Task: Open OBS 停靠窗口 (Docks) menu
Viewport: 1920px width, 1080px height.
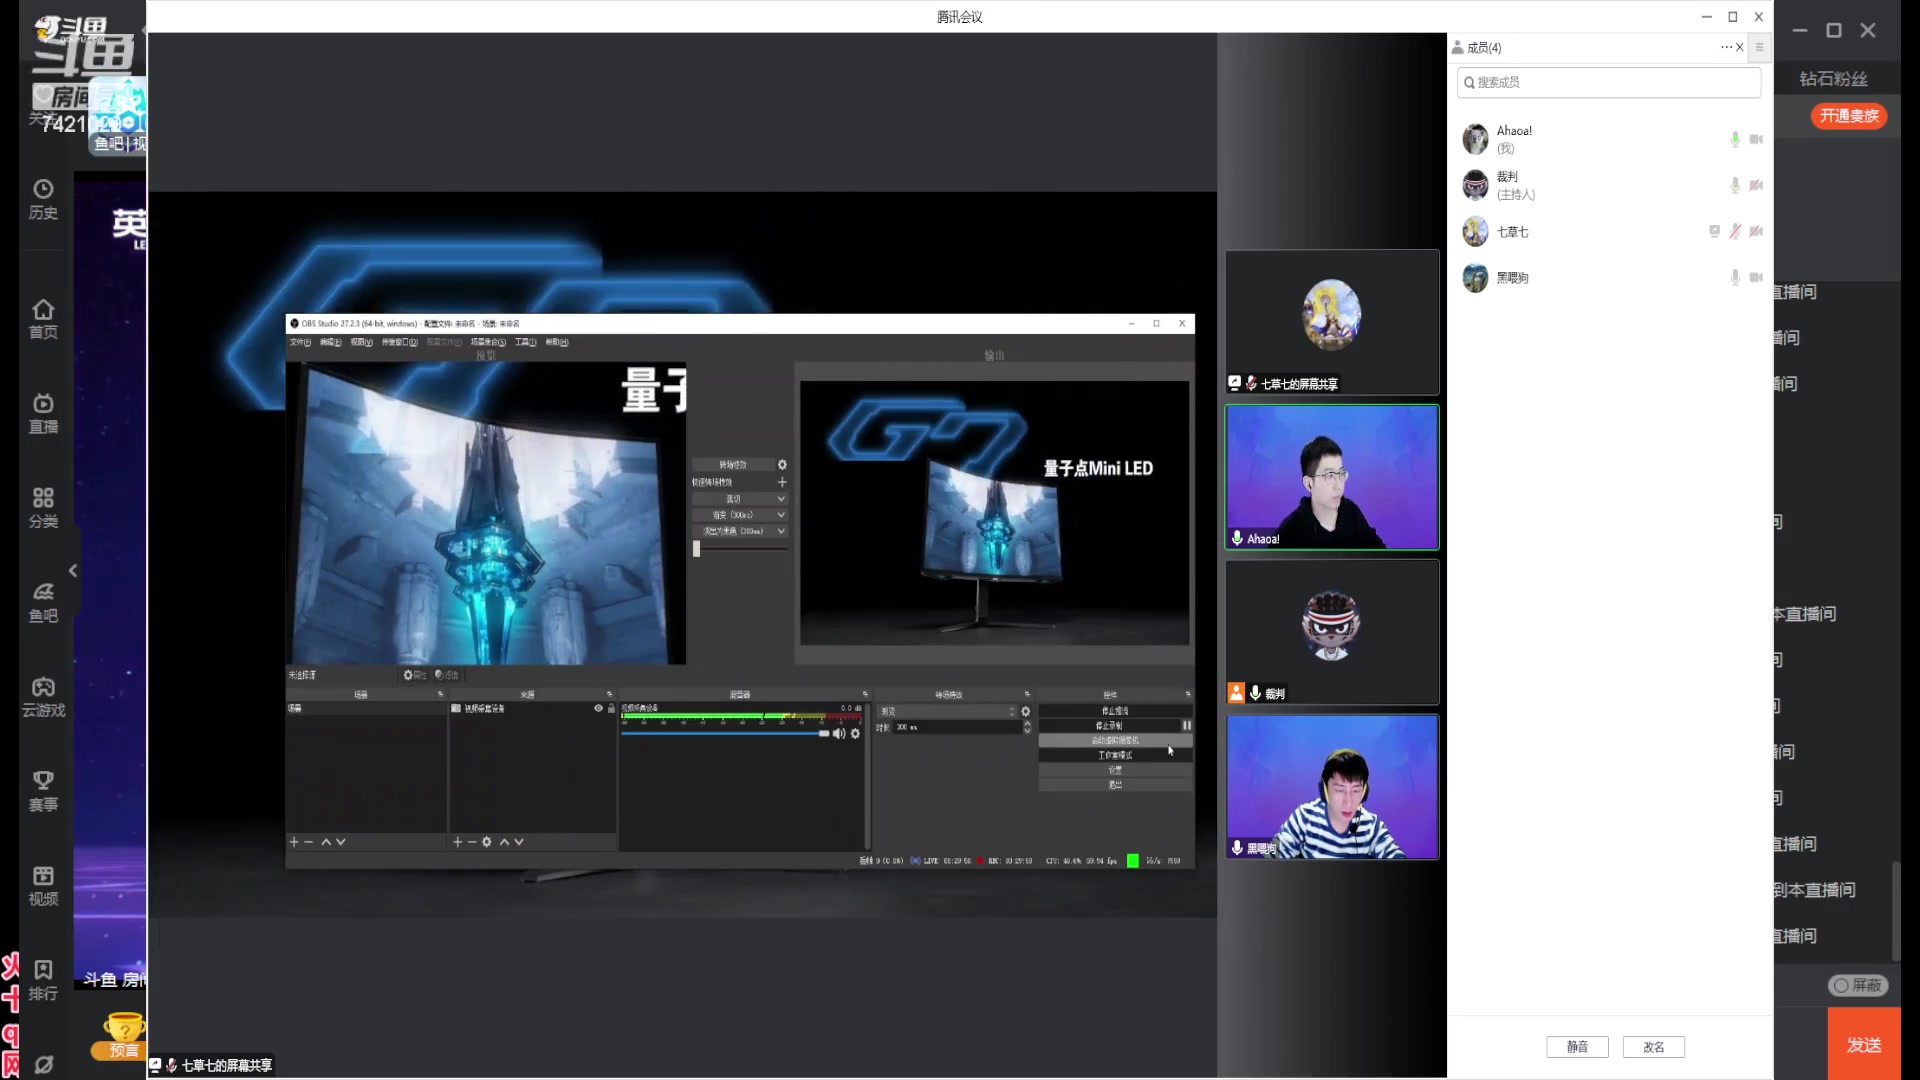Action: click(400, 342)
